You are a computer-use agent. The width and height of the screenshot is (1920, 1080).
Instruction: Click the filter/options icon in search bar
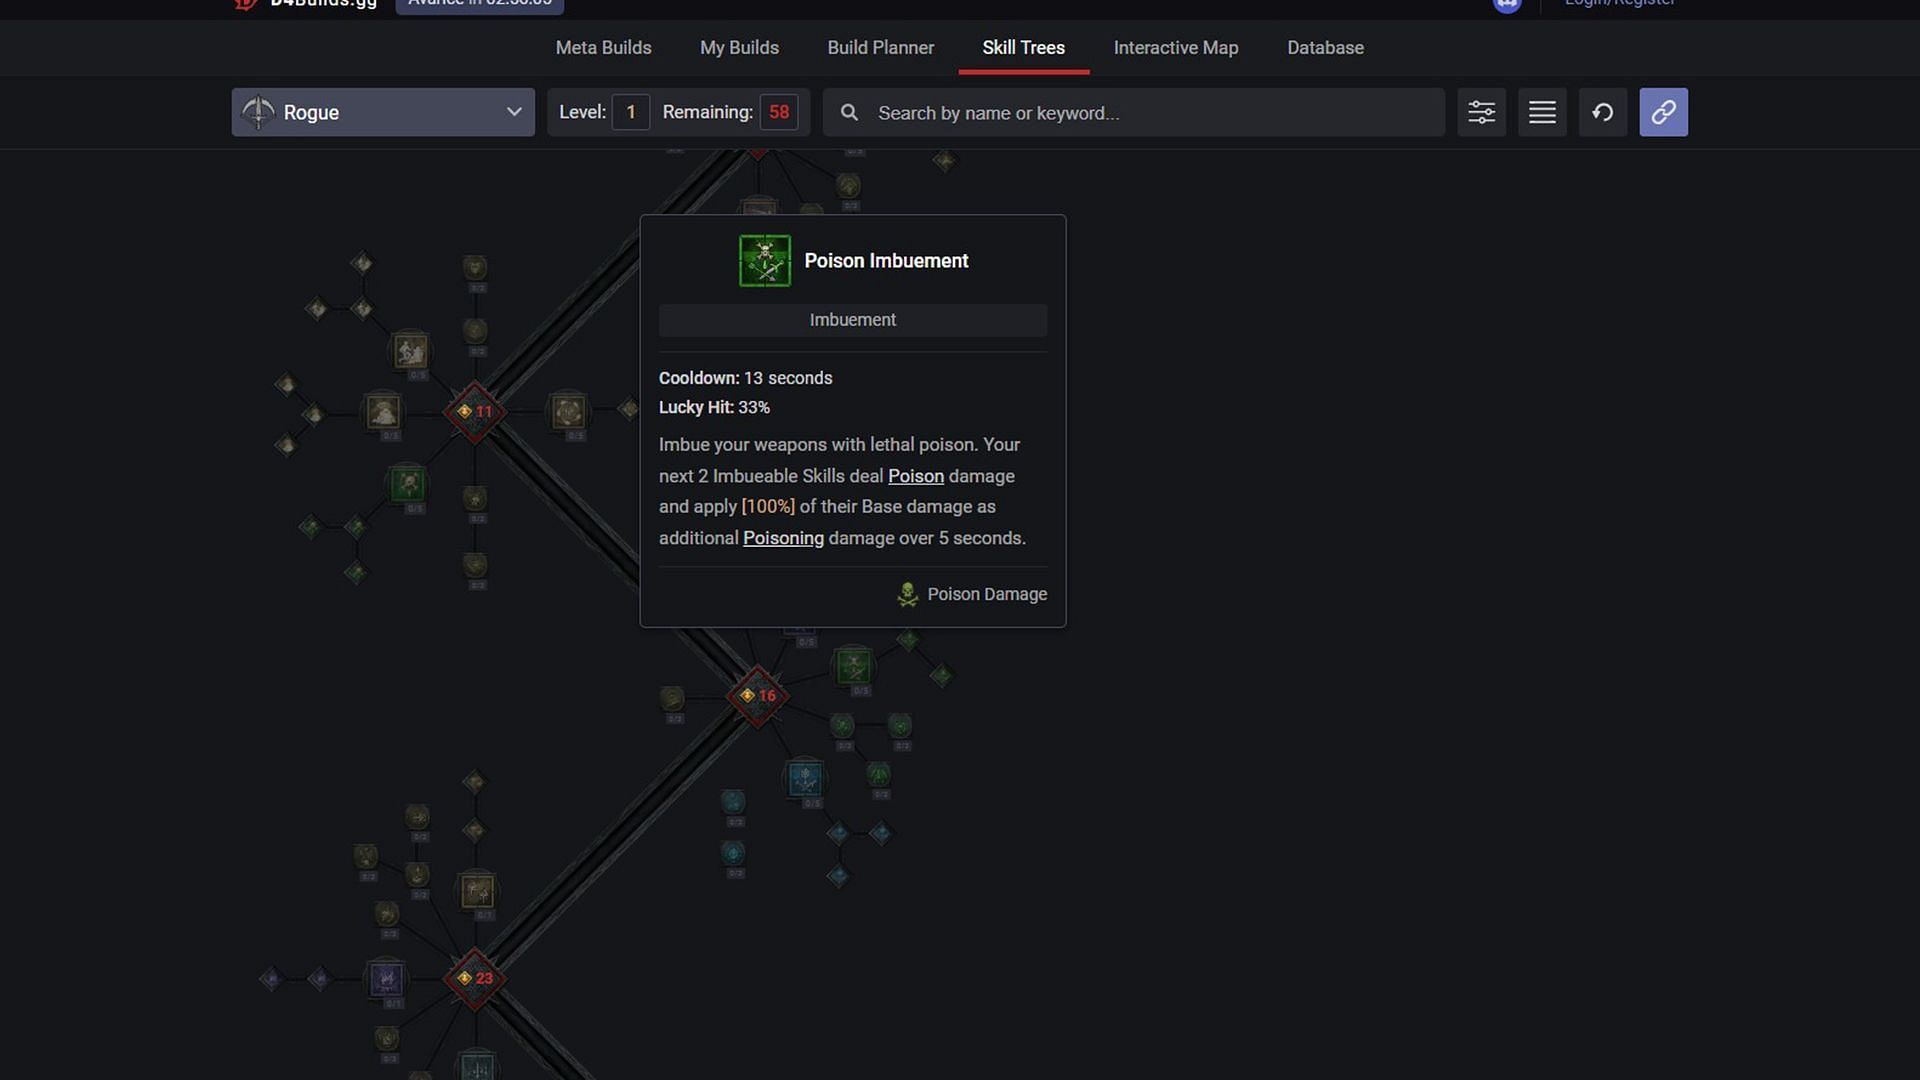coord(1481,112)
